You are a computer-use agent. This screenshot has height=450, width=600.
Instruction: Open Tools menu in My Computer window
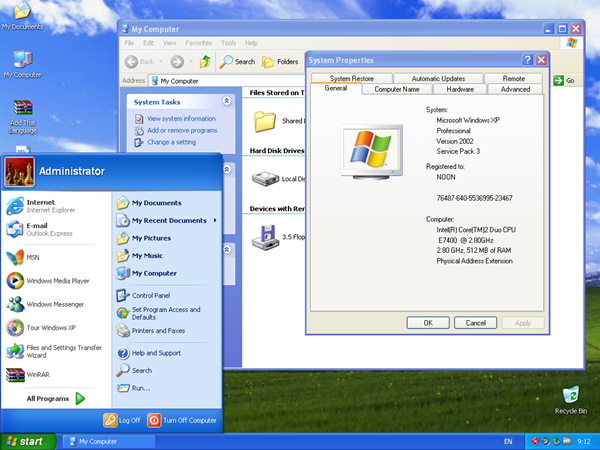(228, 43)
